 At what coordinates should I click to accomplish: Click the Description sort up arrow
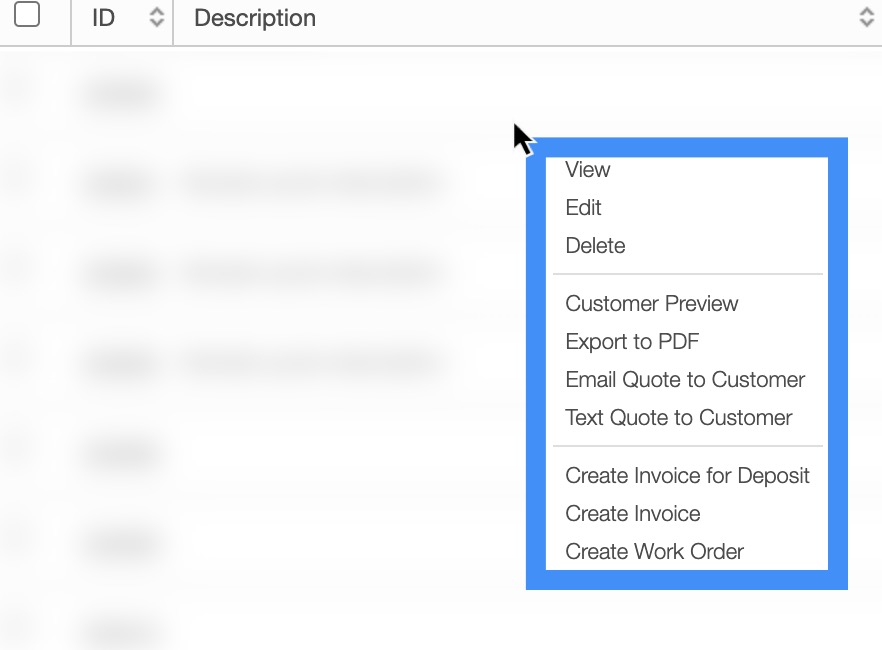pos(866,11)
